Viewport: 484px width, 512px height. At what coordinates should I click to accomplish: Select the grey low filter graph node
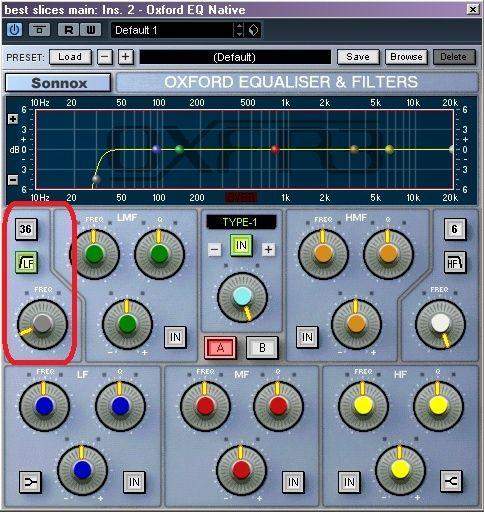click(96, 179)
